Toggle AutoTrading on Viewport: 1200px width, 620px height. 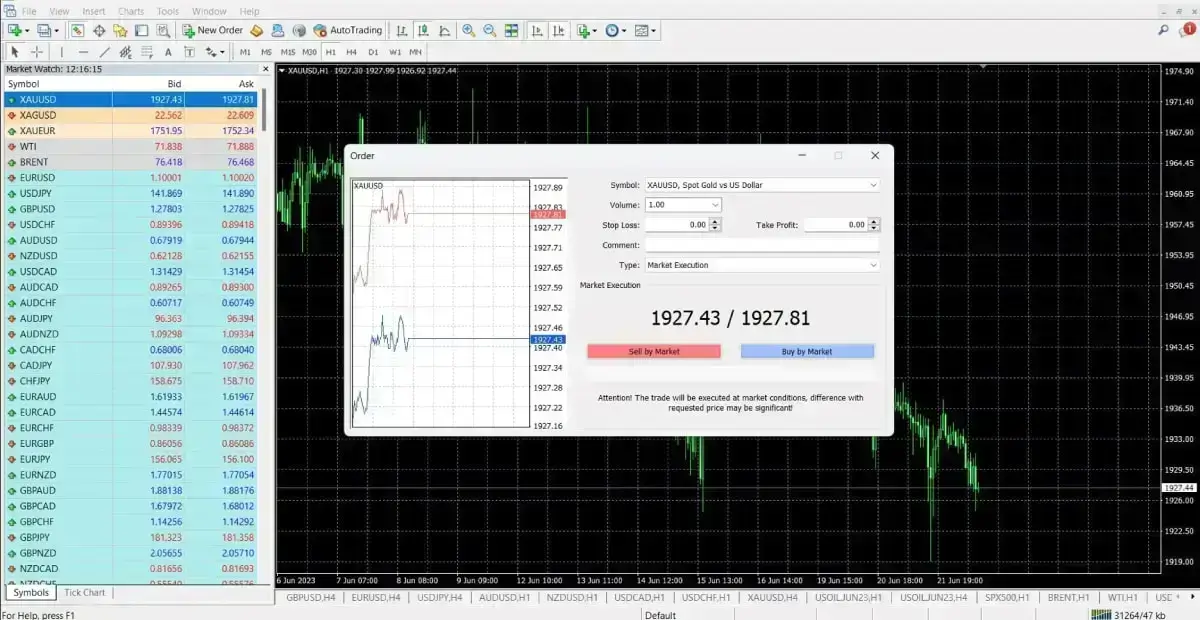(347, 30)
